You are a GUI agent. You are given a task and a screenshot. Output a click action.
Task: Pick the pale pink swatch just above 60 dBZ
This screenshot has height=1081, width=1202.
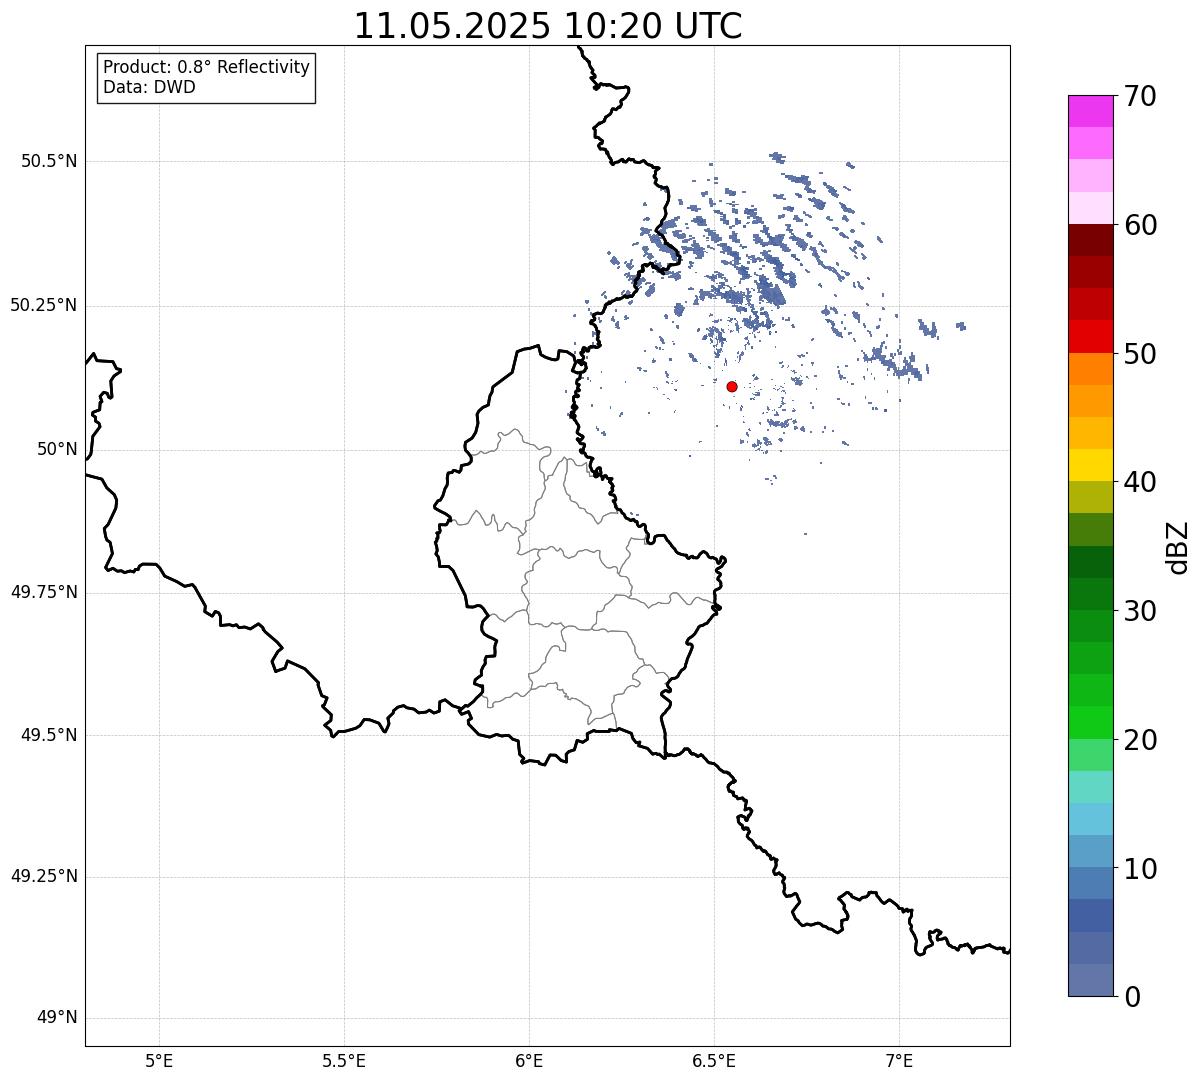(x=1091, y=208)
